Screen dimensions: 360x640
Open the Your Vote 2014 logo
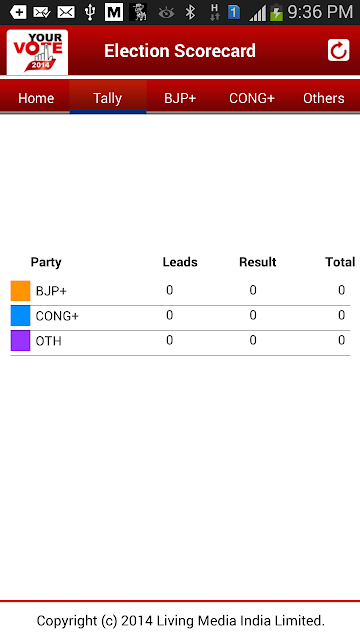(x=37, y=52)
